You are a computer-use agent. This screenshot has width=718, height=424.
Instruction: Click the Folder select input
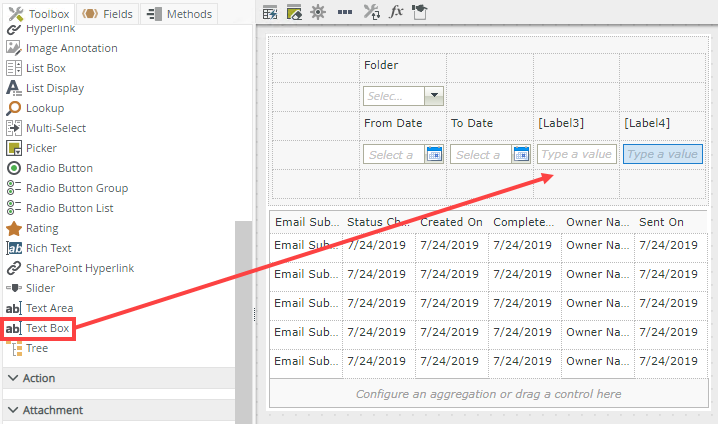point(394,96)
